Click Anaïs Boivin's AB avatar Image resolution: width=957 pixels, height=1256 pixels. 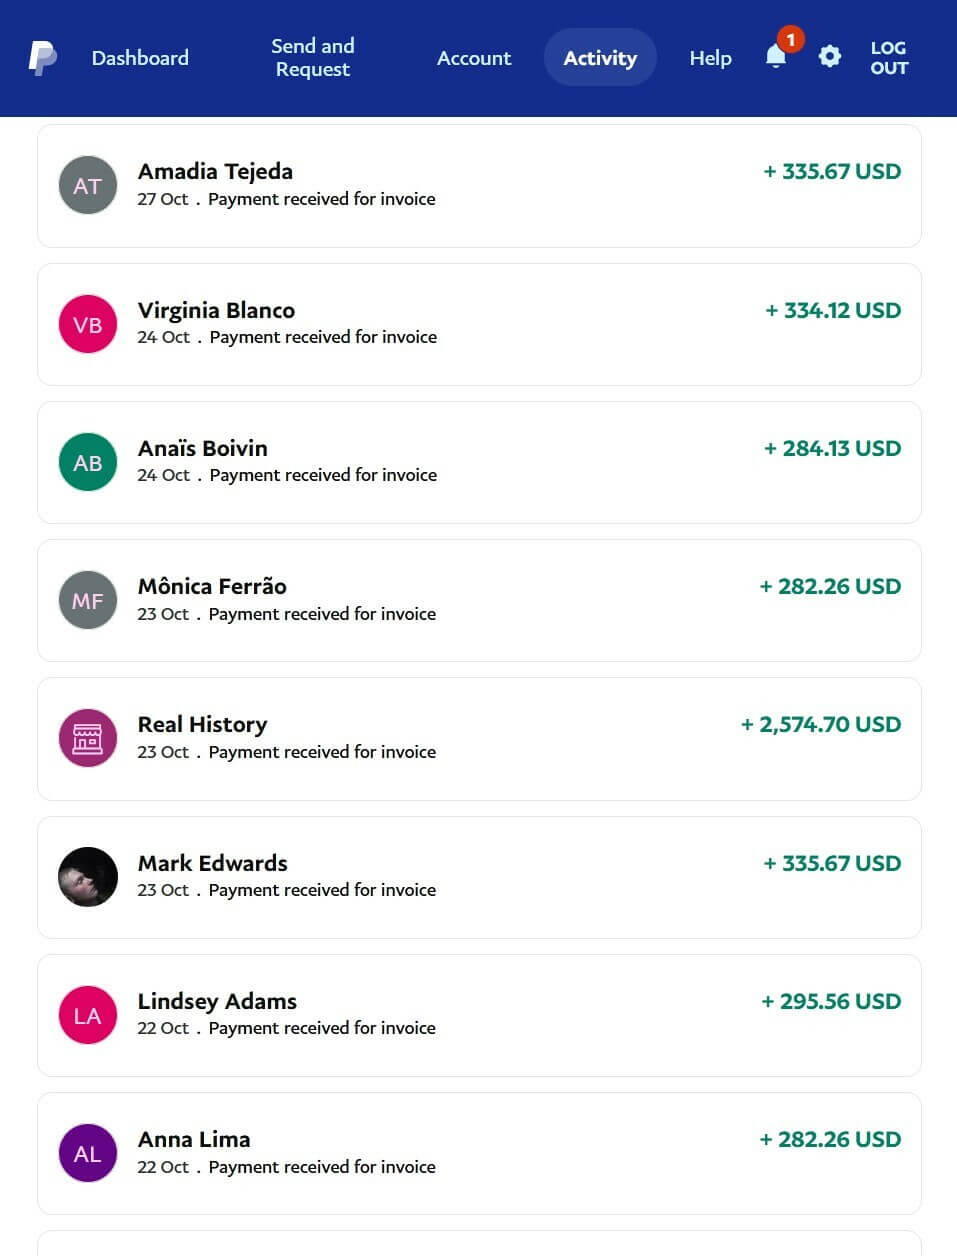click(88, 462)
